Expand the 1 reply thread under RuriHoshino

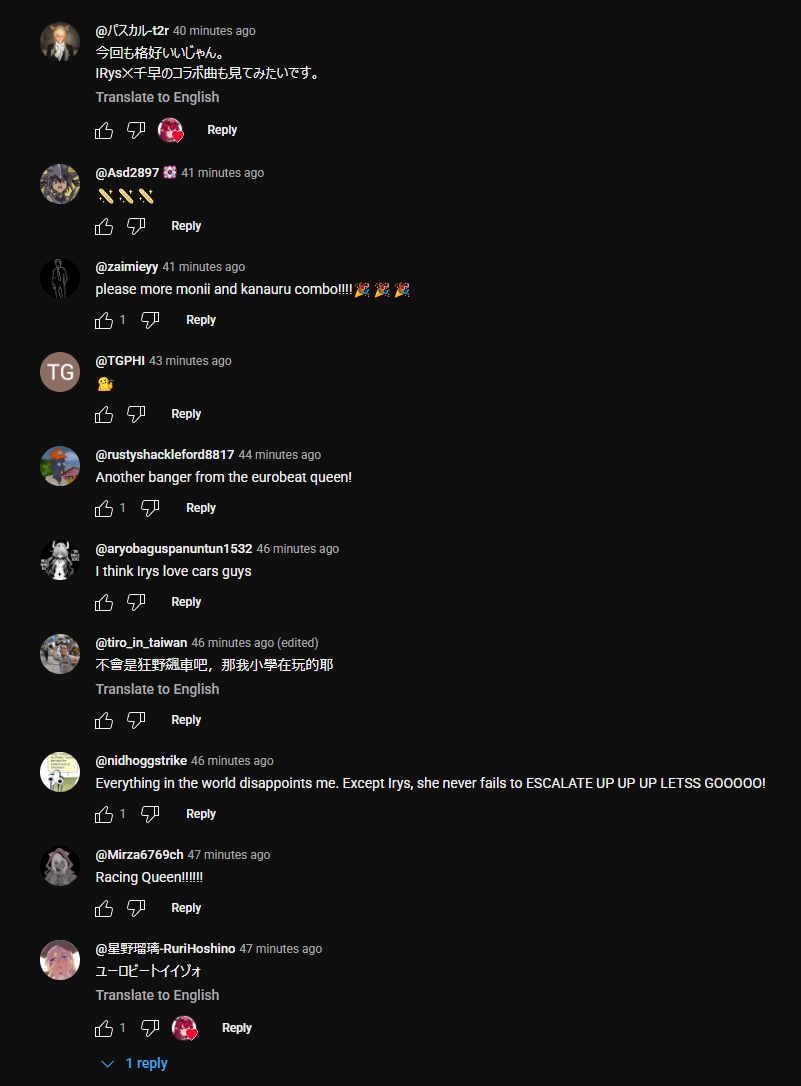pyautogui.click(x=135, y=1063)
